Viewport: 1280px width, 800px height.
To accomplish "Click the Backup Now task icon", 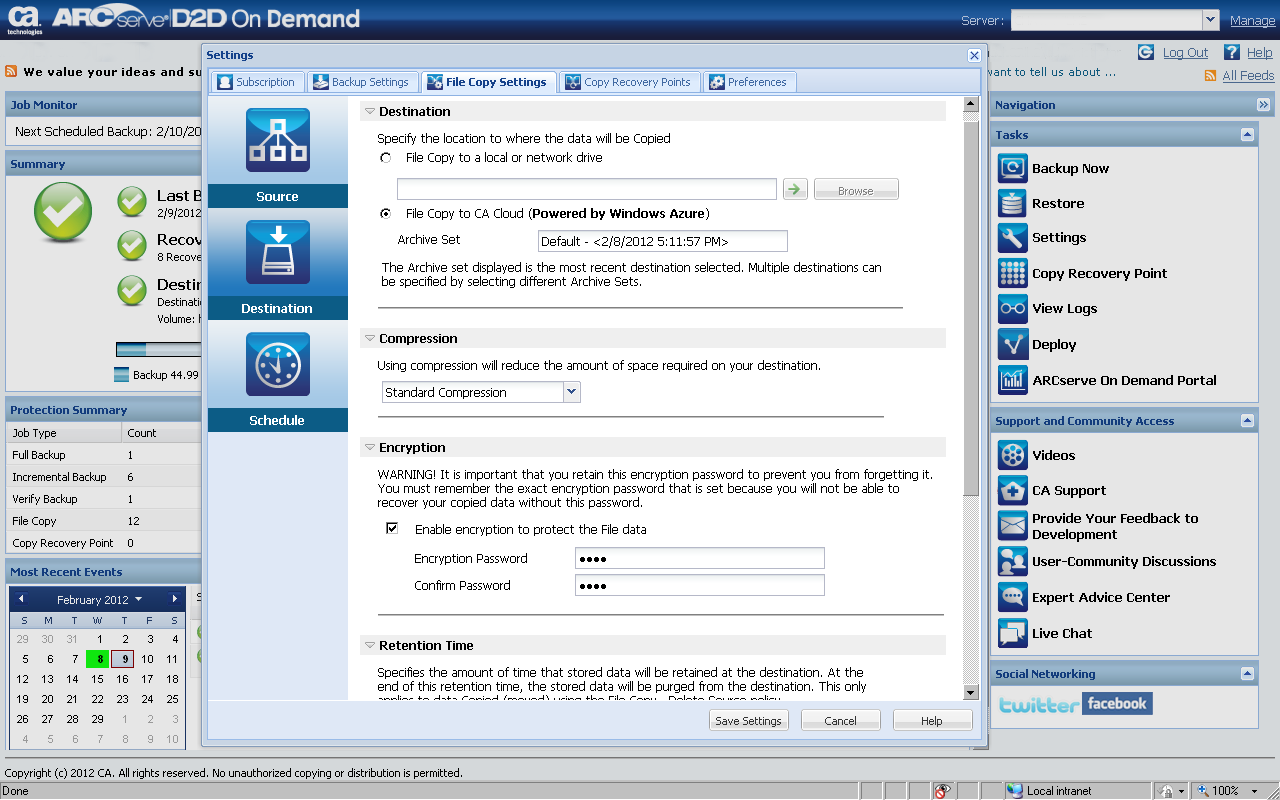I will (1013, 168).
